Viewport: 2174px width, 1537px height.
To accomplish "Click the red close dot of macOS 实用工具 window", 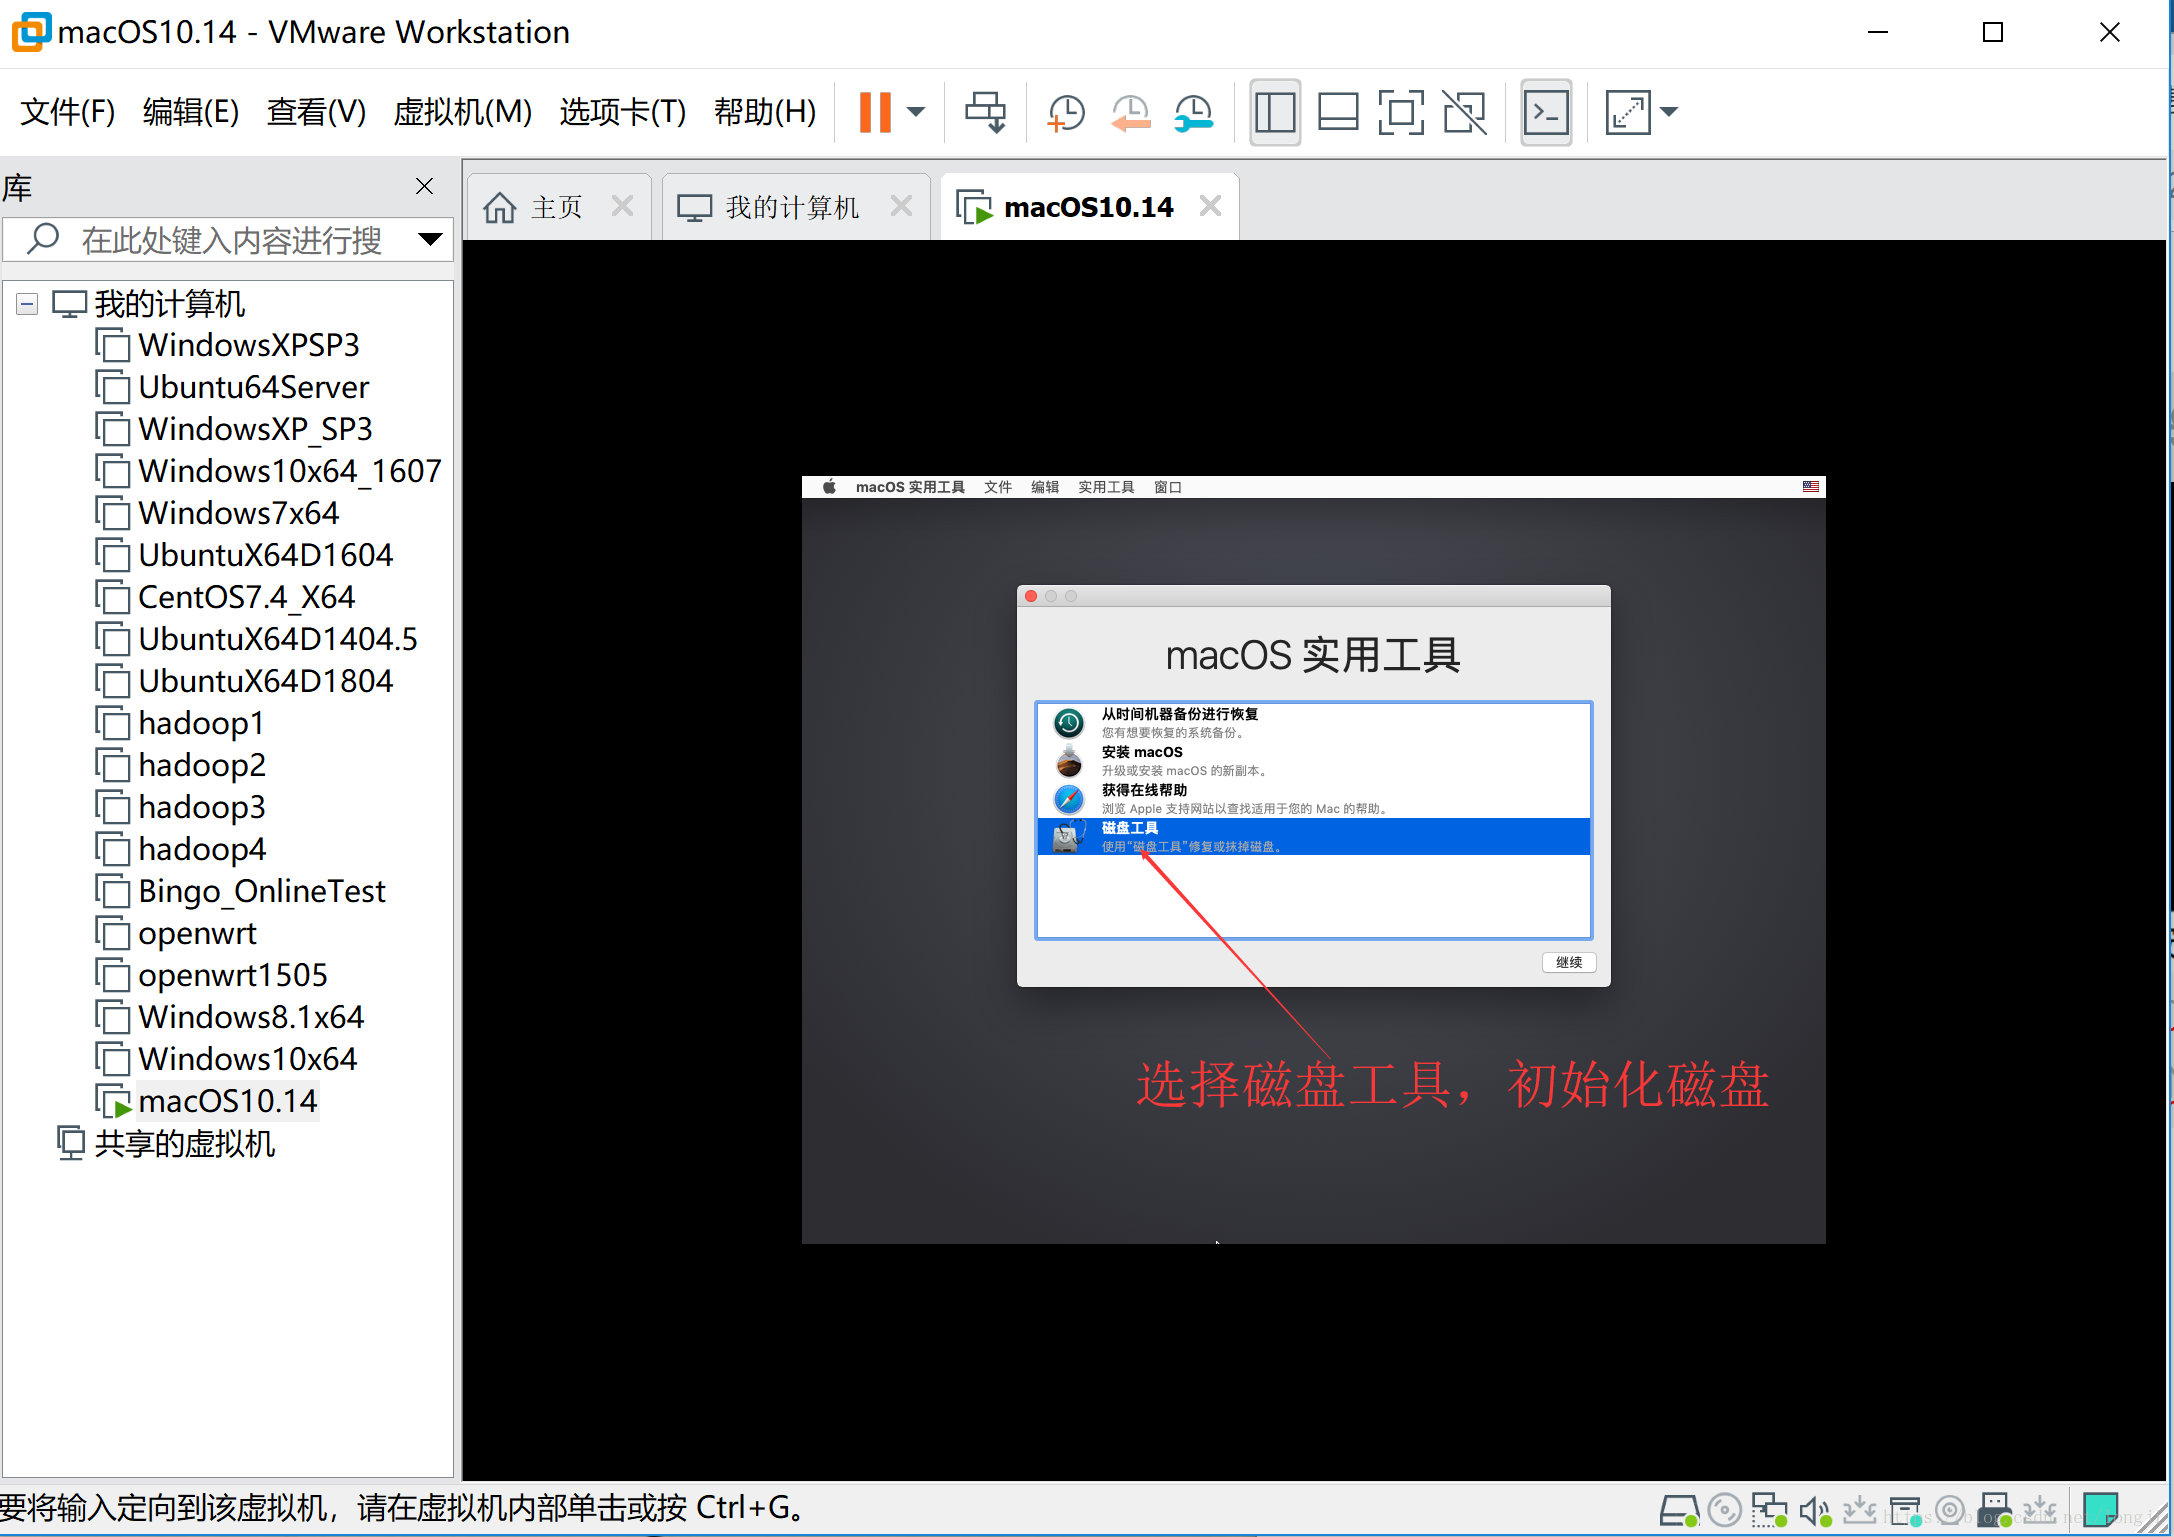I will [1031, 596].
